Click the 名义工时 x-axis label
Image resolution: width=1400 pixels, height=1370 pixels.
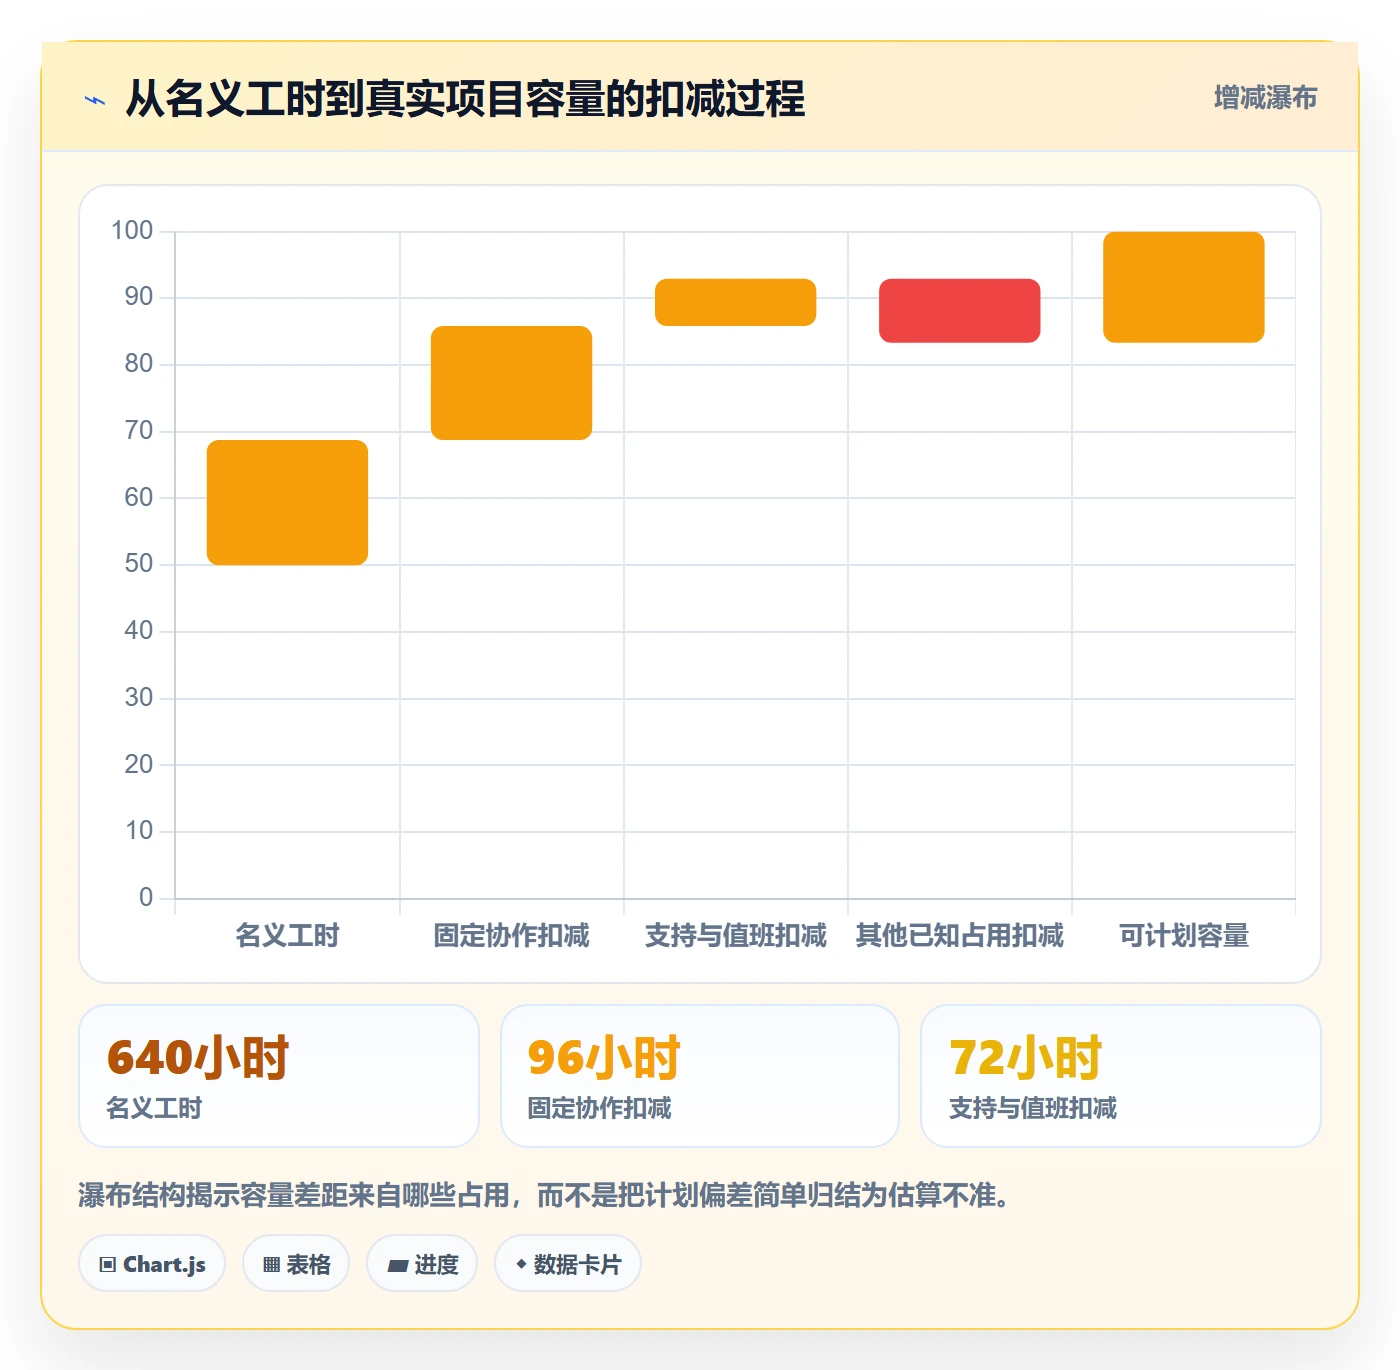point(287,936)
